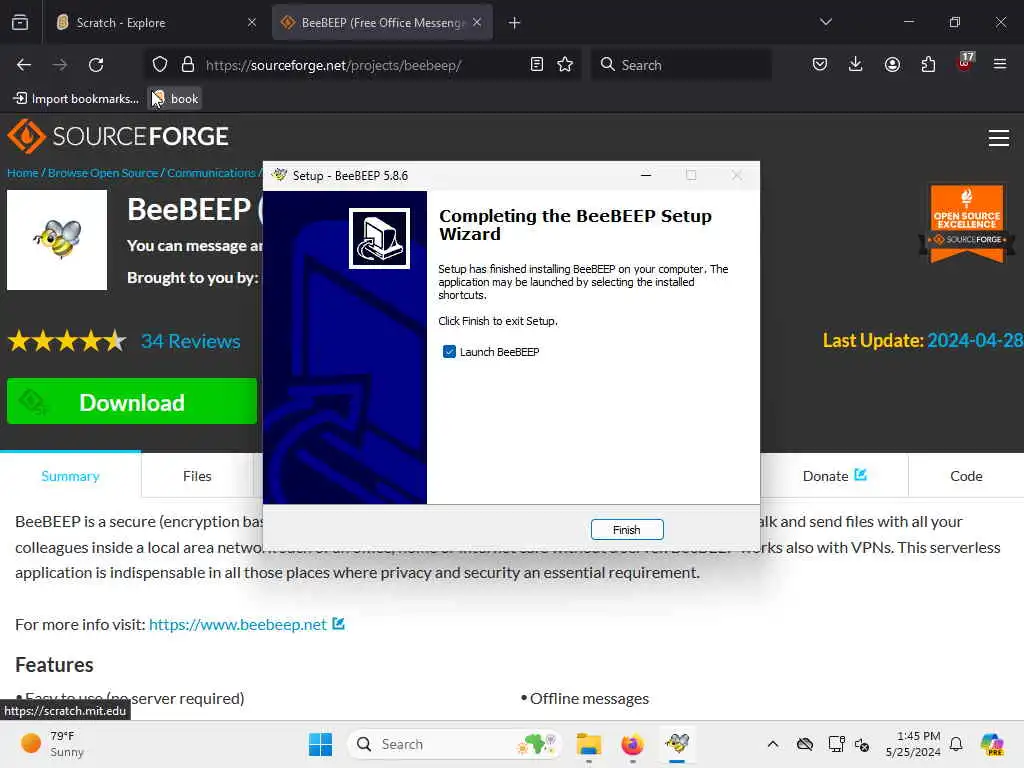Click the address bar URL
The height and width of the screenshot is (768, 1024).
[x=334, y=65]
